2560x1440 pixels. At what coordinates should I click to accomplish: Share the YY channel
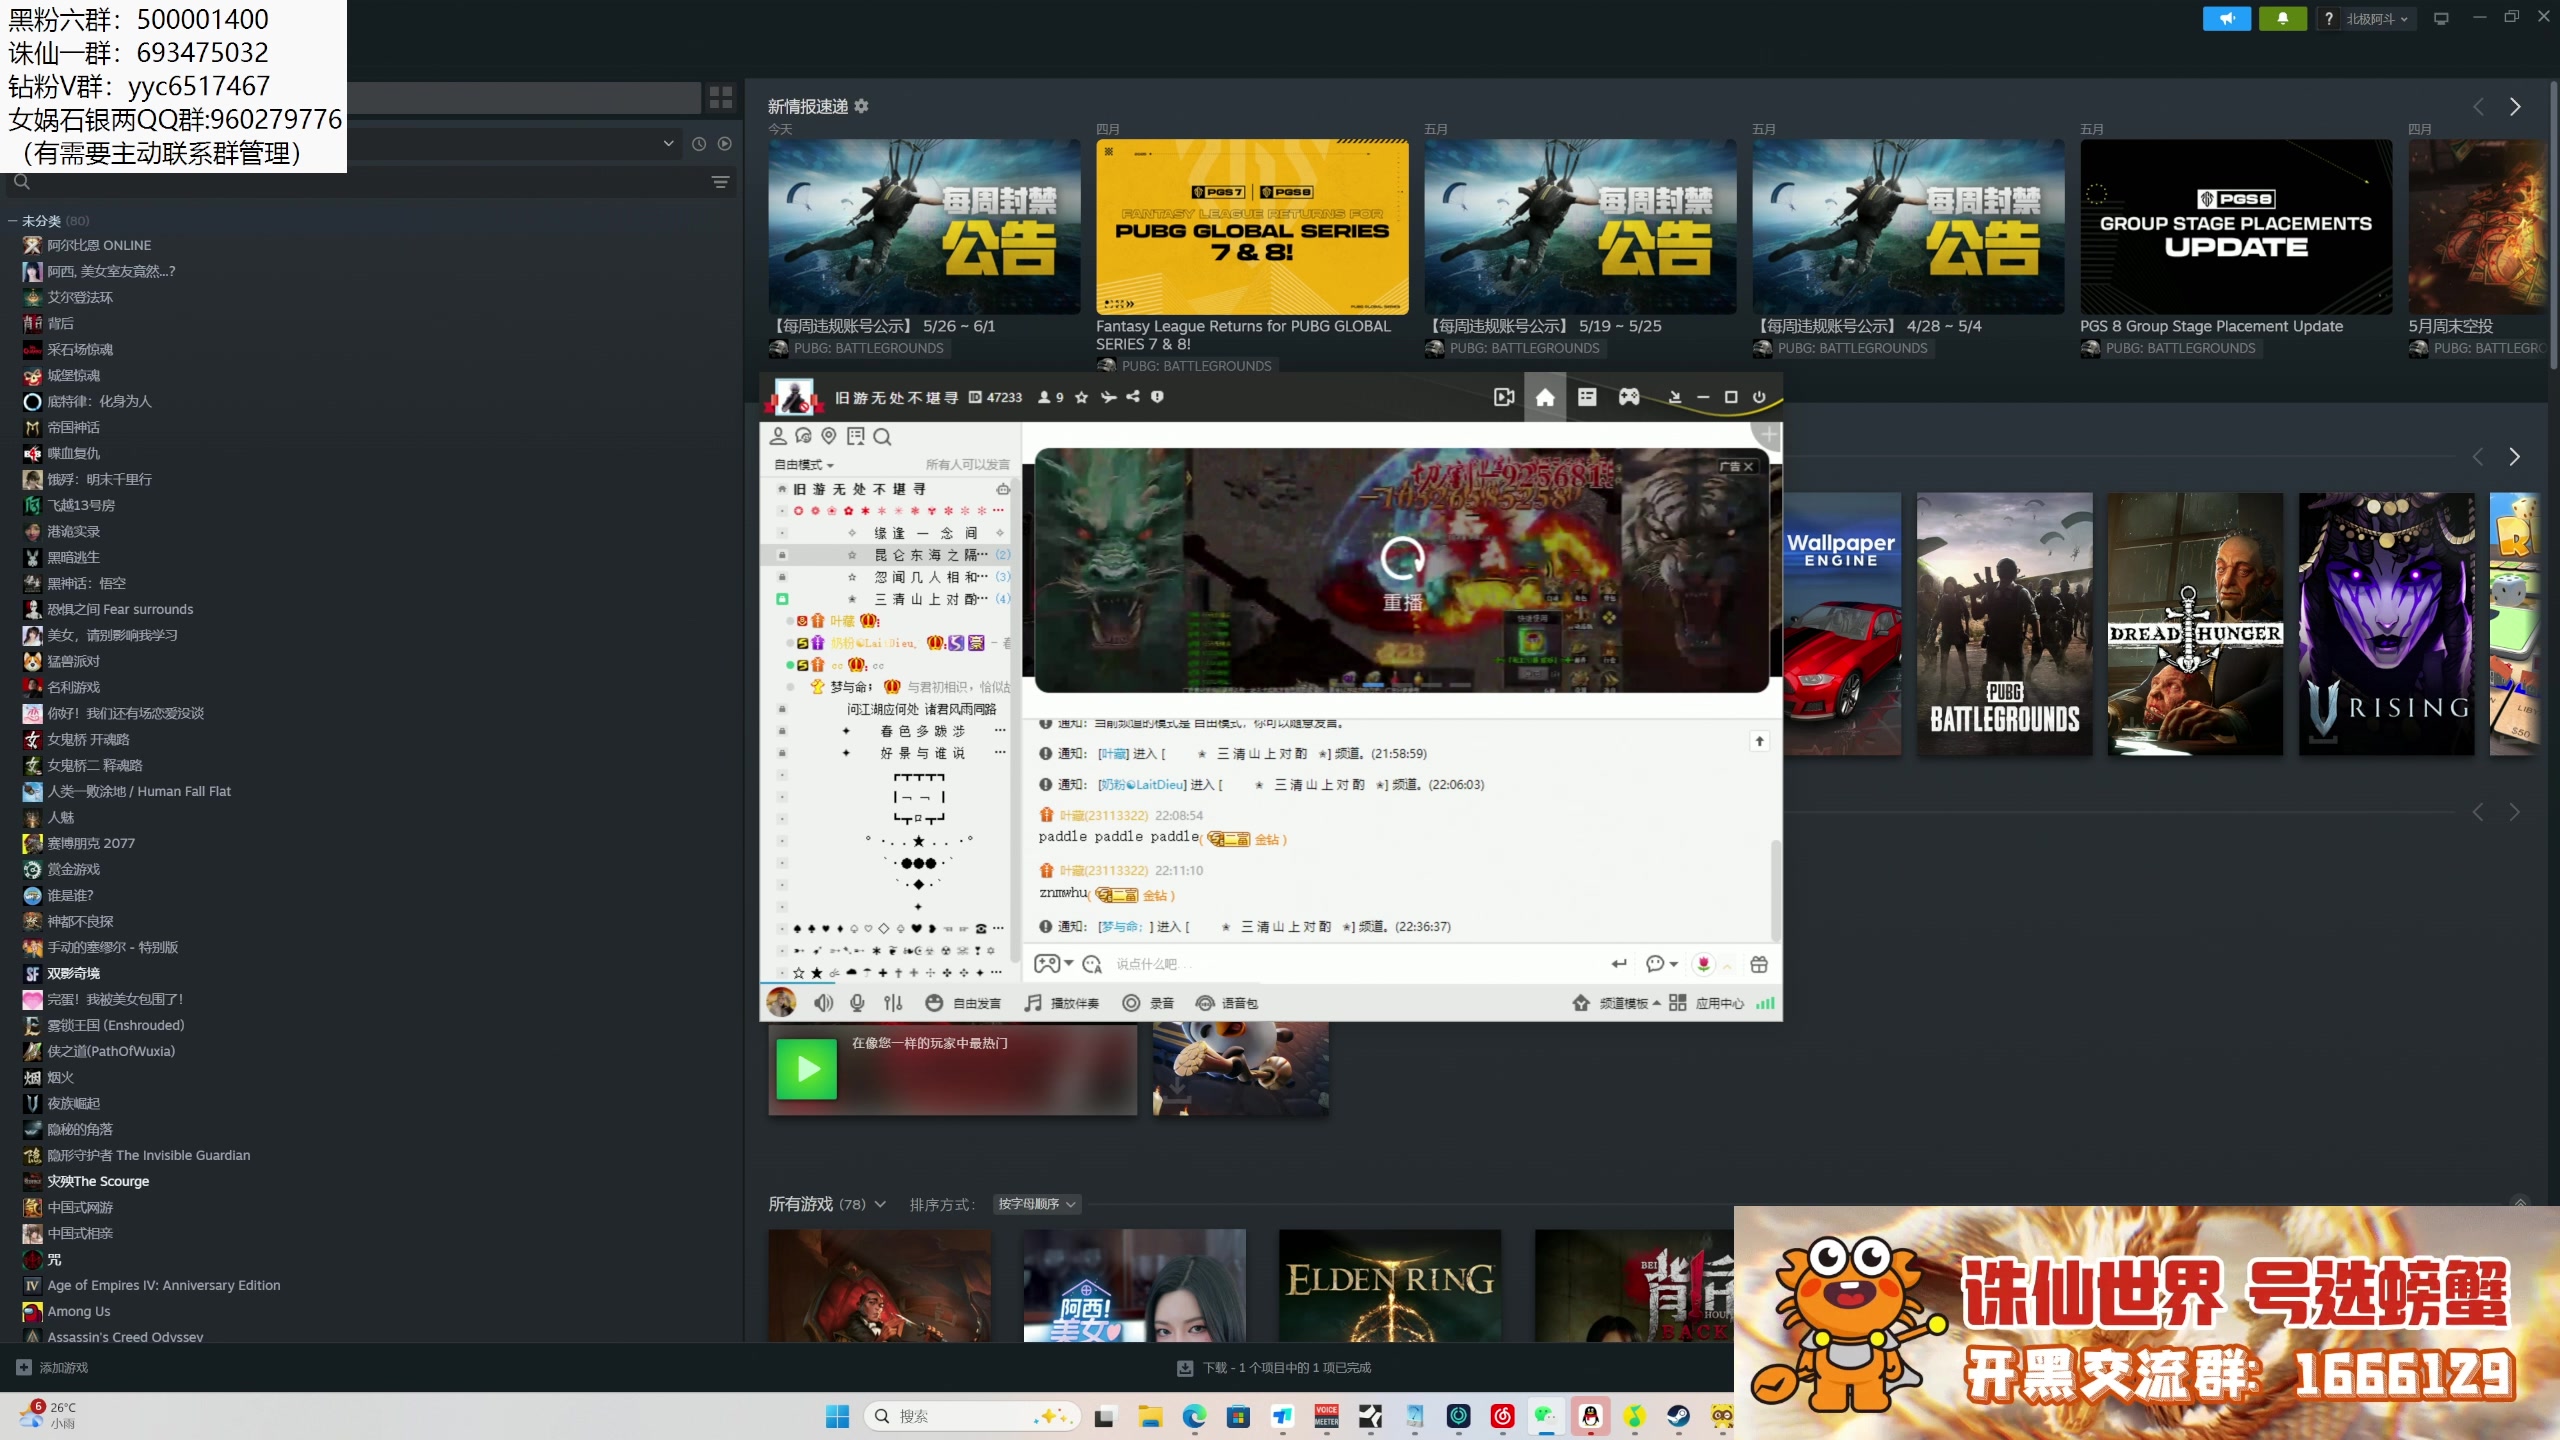1133,397
